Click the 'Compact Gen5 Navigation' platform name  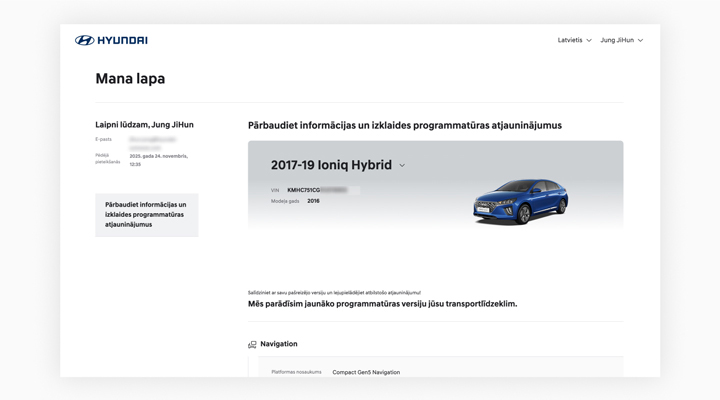366,372
